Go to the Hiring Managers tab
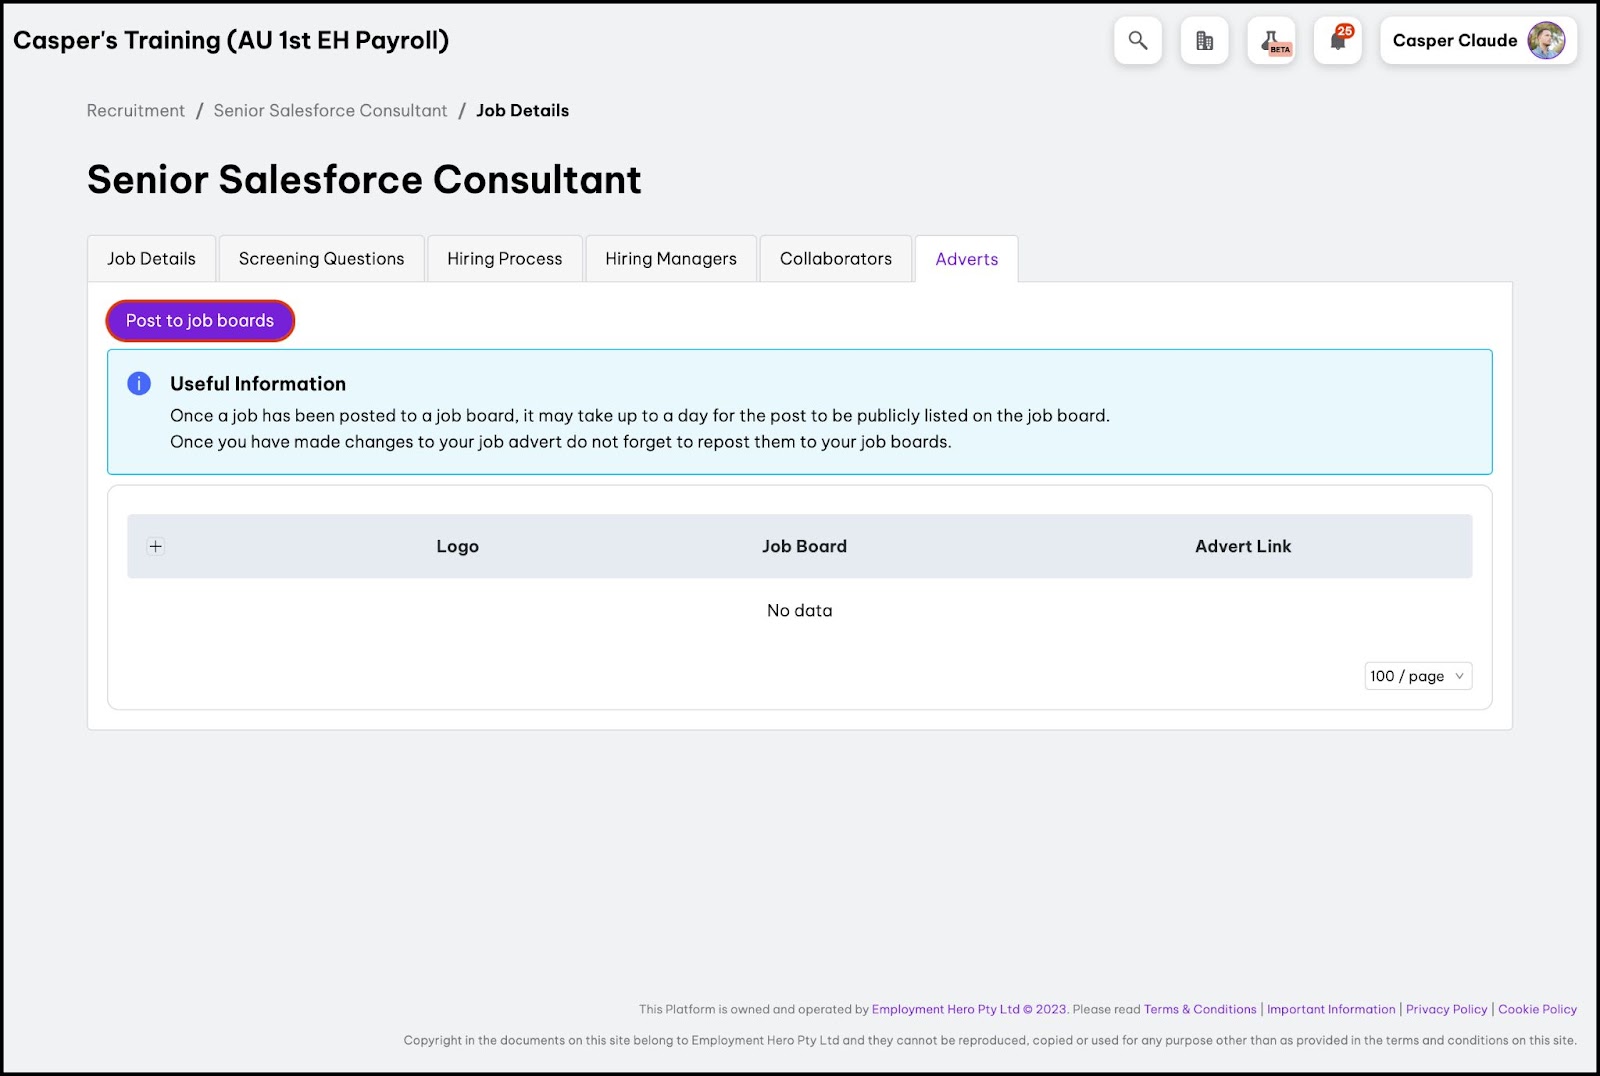Screen dimensions: 1600x1076 click(x=670, y=259)
